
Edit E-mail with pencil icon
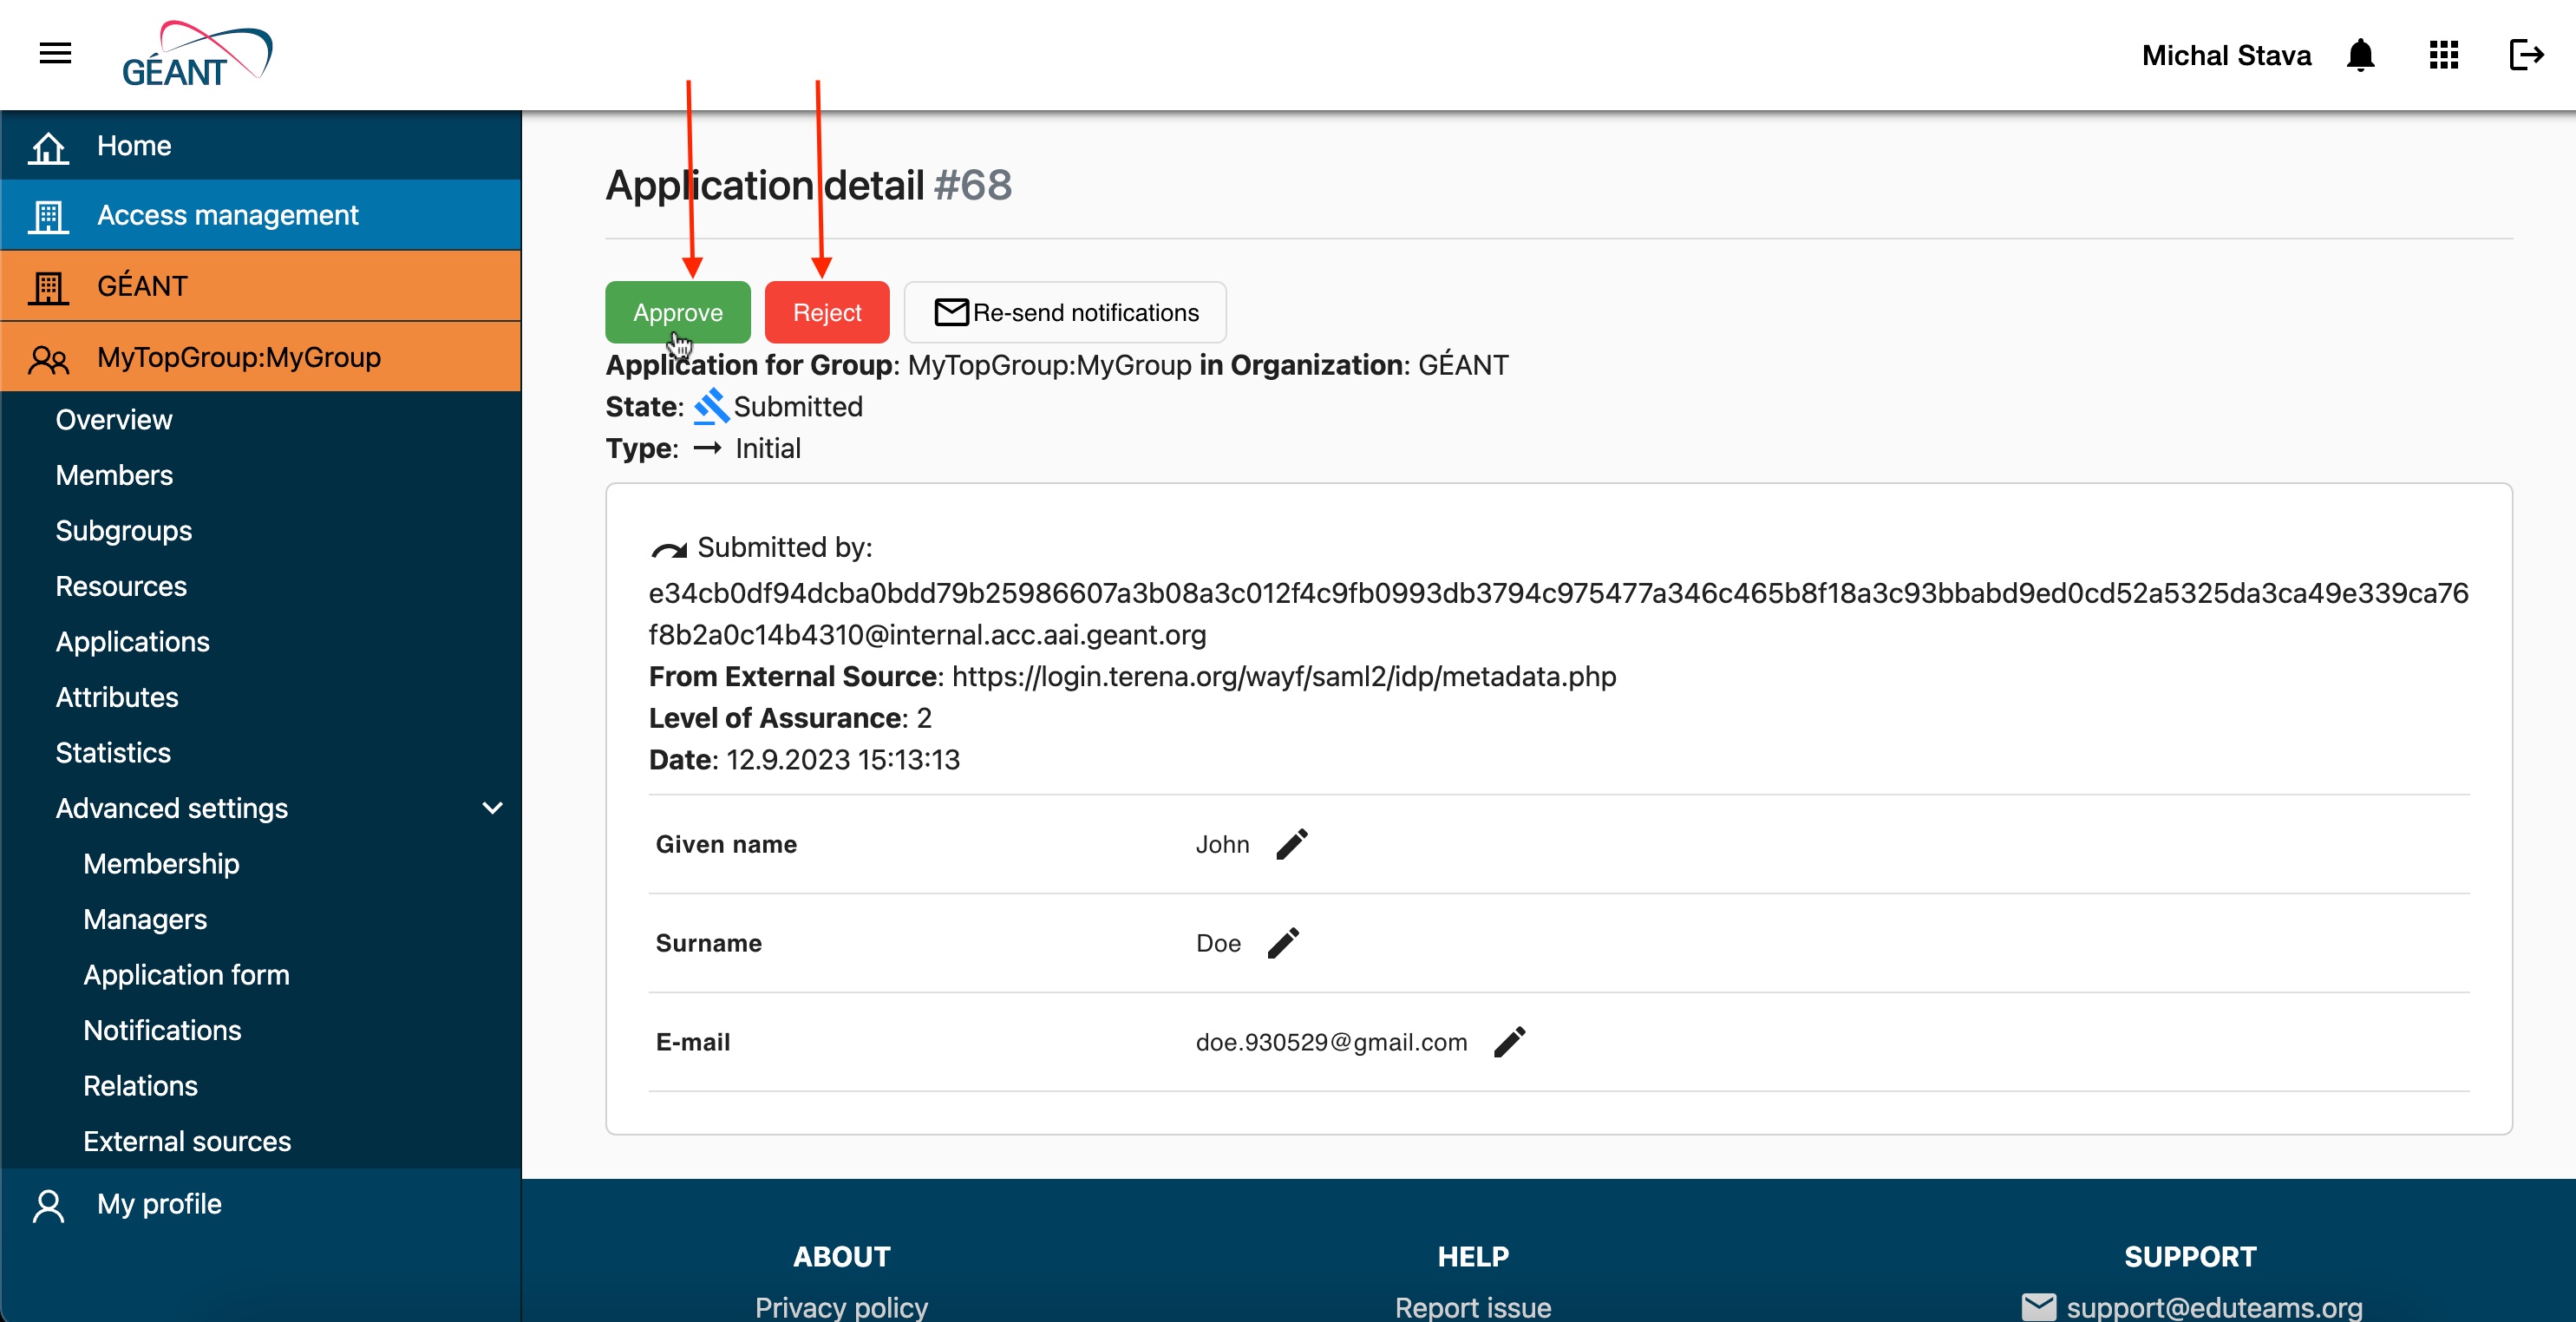pyautogui.click(x=1509, y=1042)
